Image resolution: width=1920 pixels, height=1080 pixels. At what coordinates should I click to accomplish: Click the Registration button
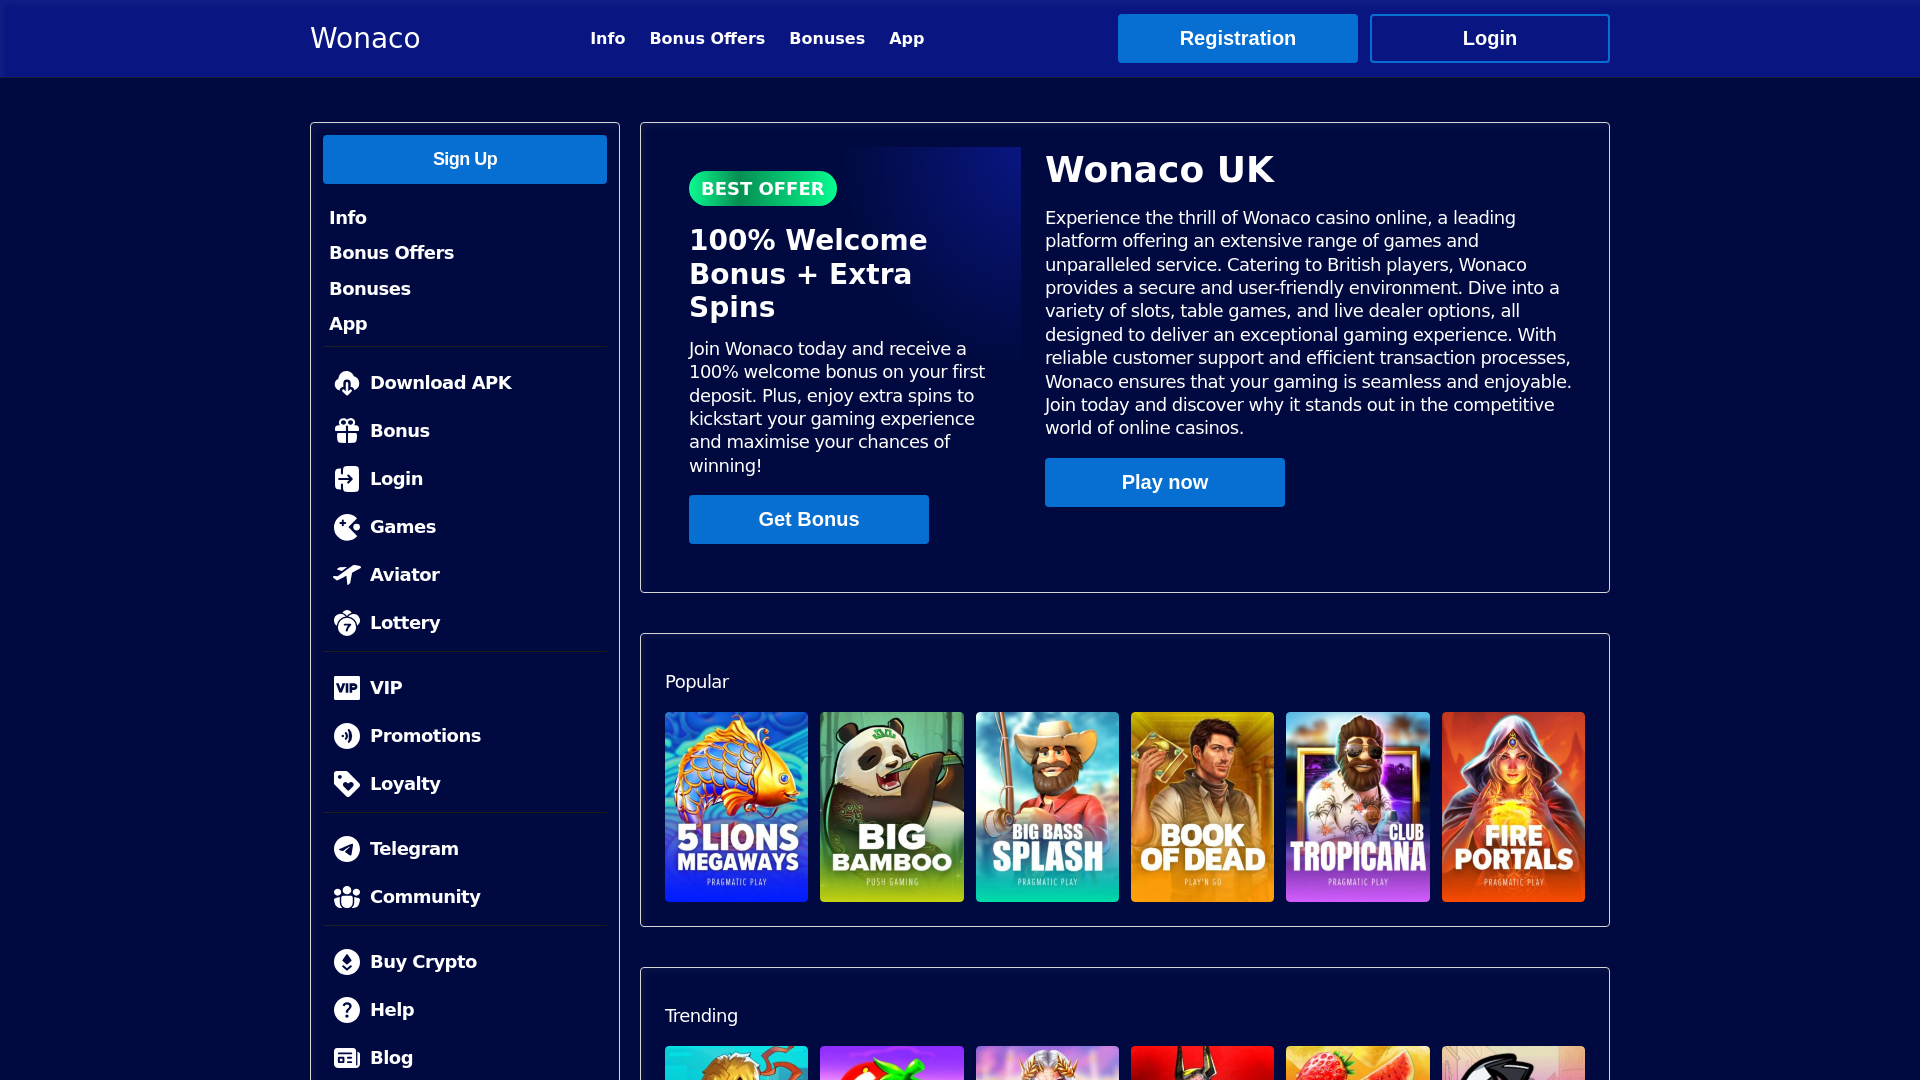tap(1238, 38)
